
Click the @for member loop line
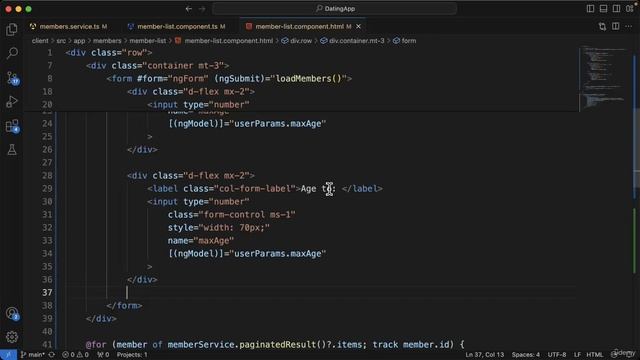click(x=275, y=344)
